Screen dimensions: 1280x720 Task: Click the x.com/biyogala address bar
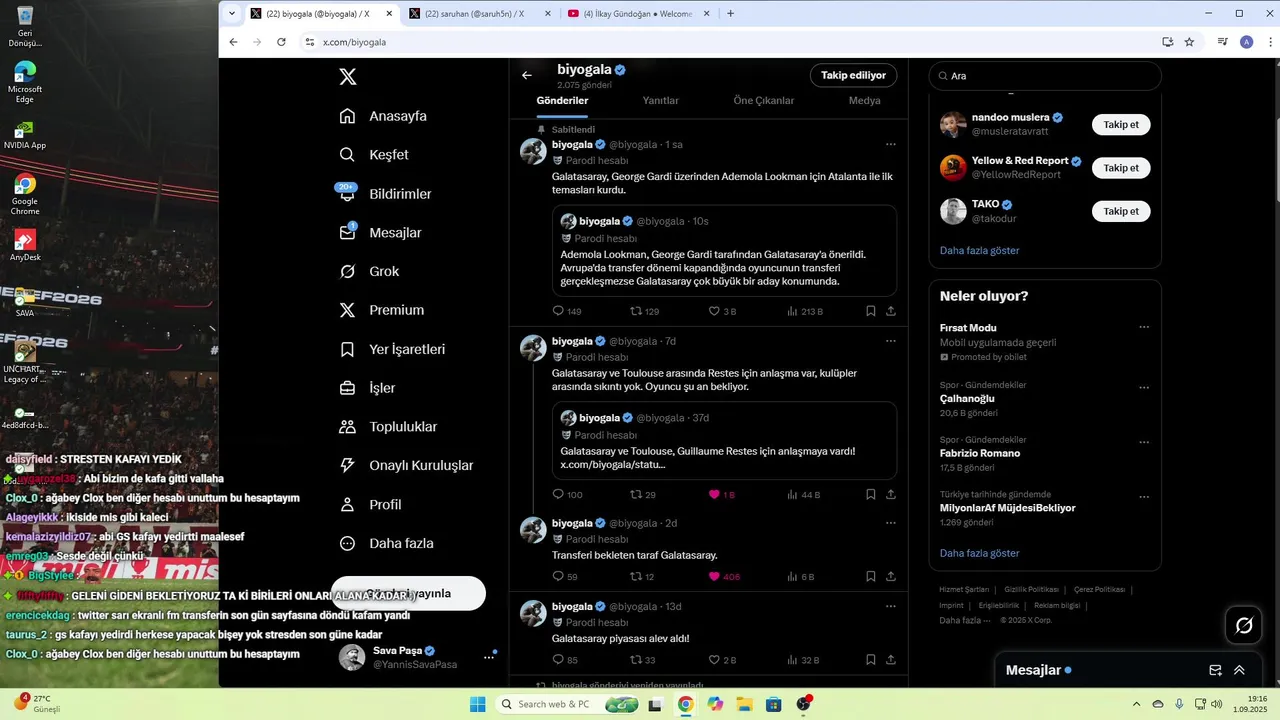[730, 42]
